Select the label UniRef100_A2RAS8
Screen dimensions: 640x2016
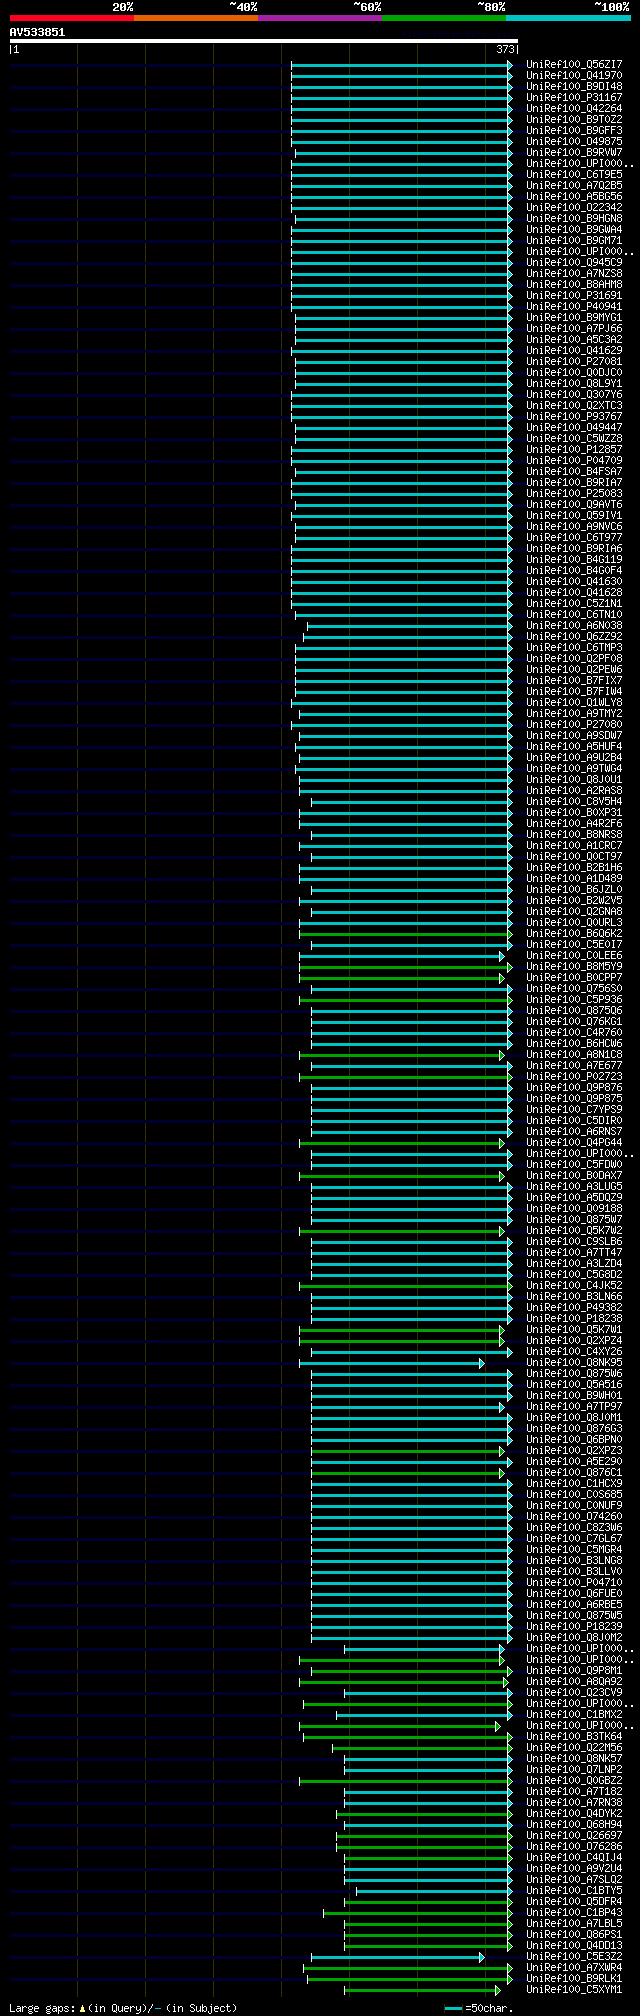574,790
